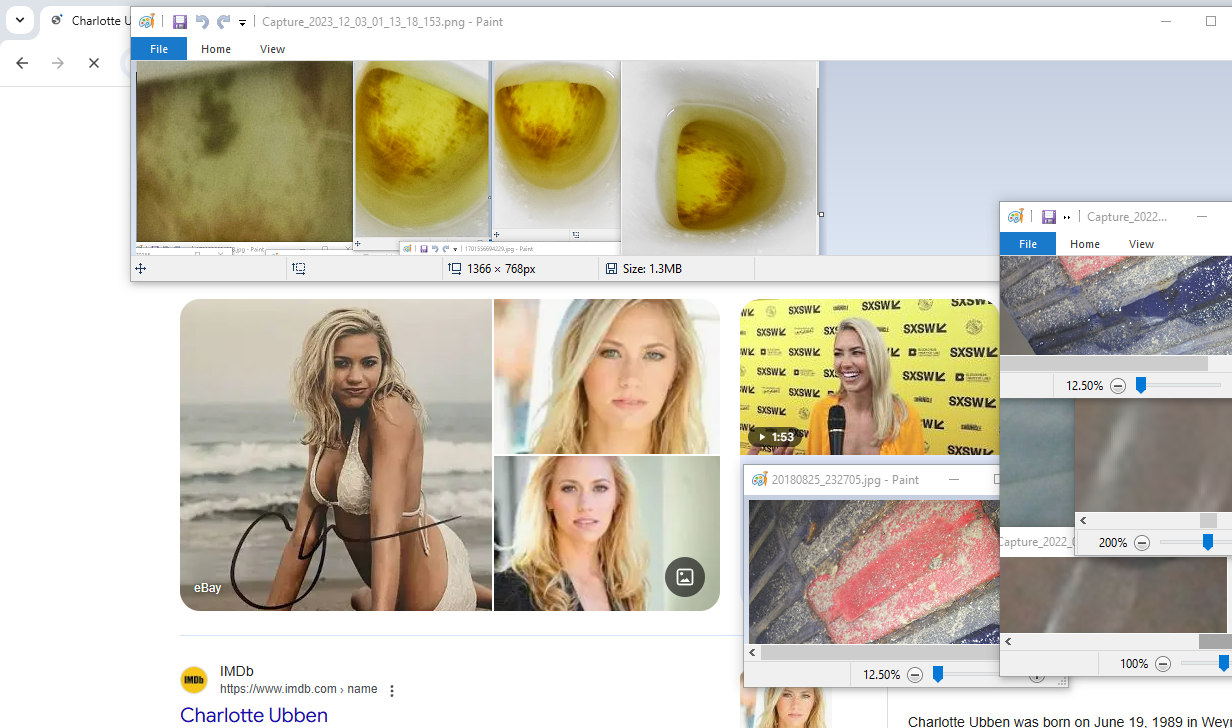The image size is (1232, 728).
Task: Save the Capture_2022 image using floppy icon
Action: click(1048, 217)
